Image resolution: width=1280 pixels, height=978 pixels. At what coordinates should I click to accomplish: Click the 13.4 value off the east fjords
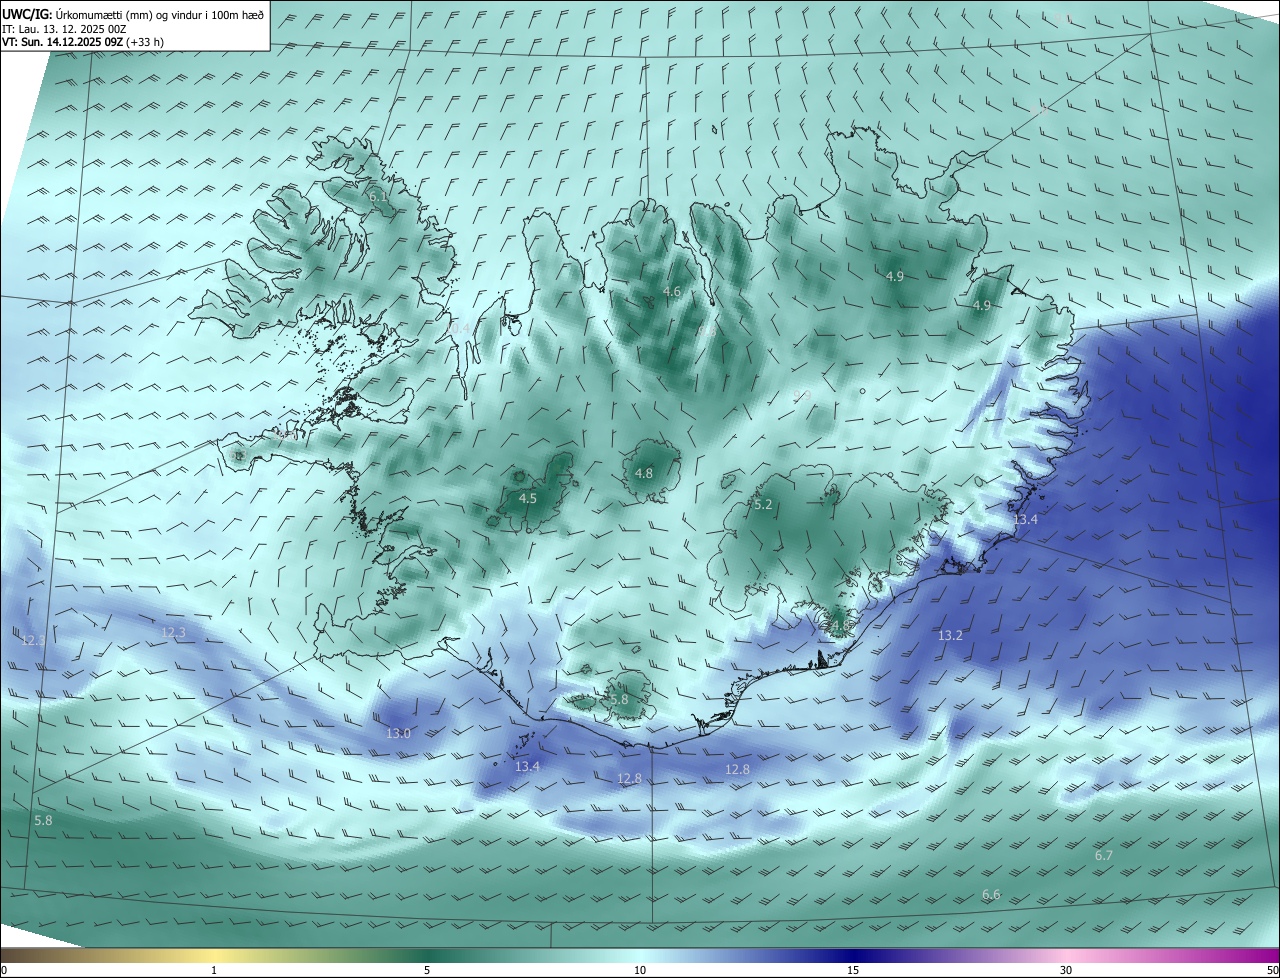(1026, 520)
